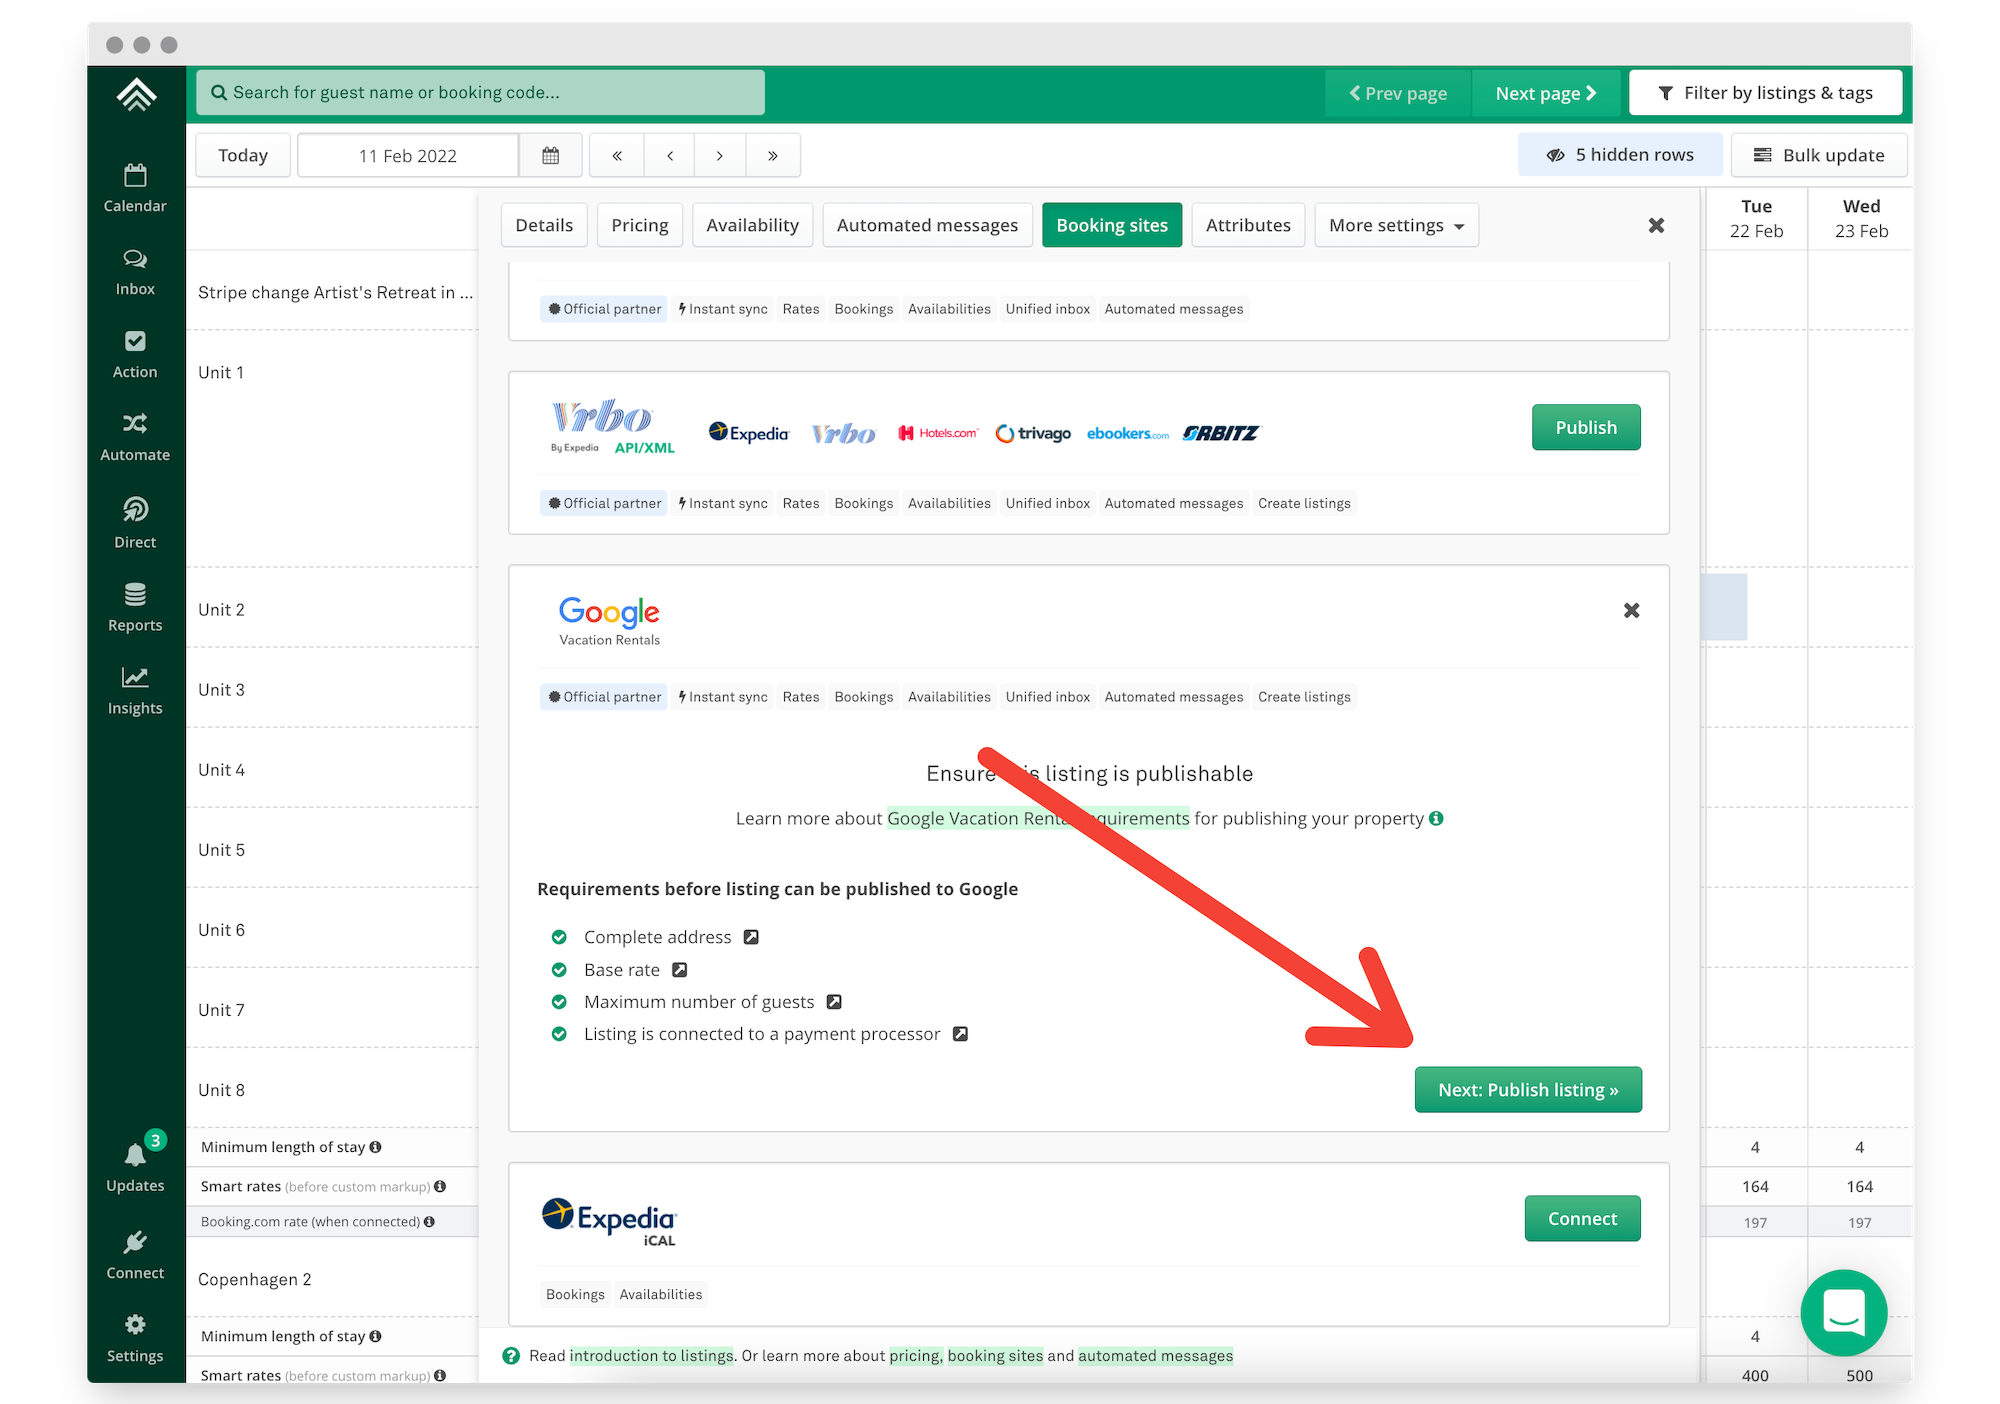Open Reports from the sidebar
2000x1404 pixels.
[135, 607]
